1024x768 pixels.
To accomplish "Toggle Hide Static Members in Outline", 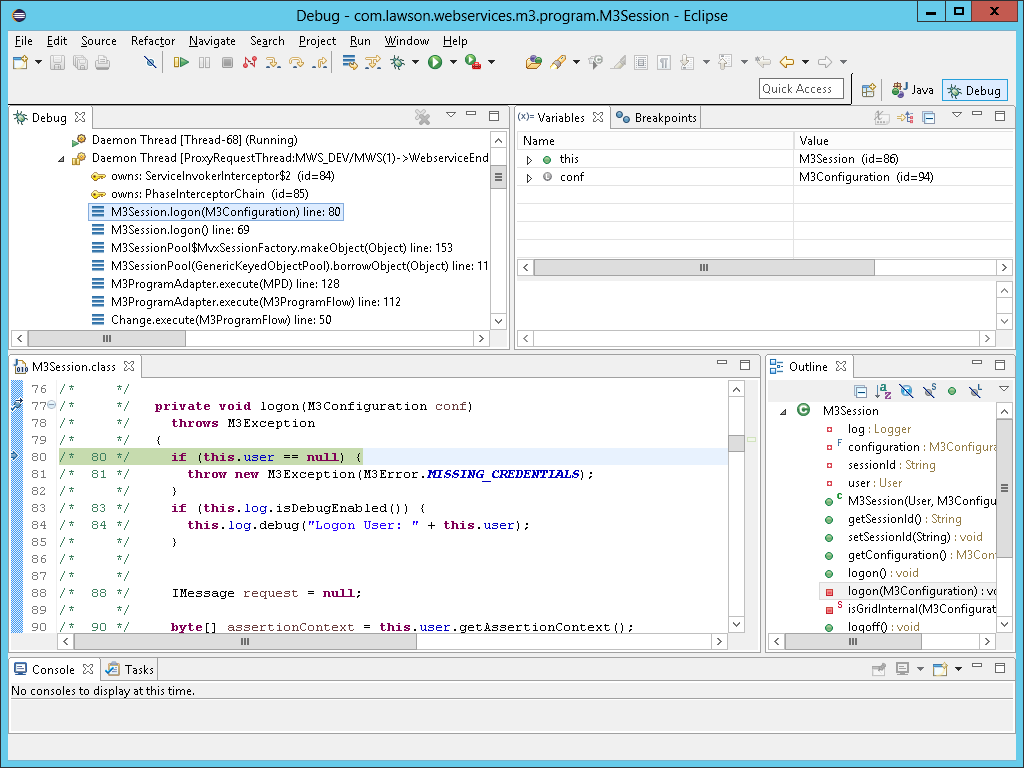I will pos(929,391).
